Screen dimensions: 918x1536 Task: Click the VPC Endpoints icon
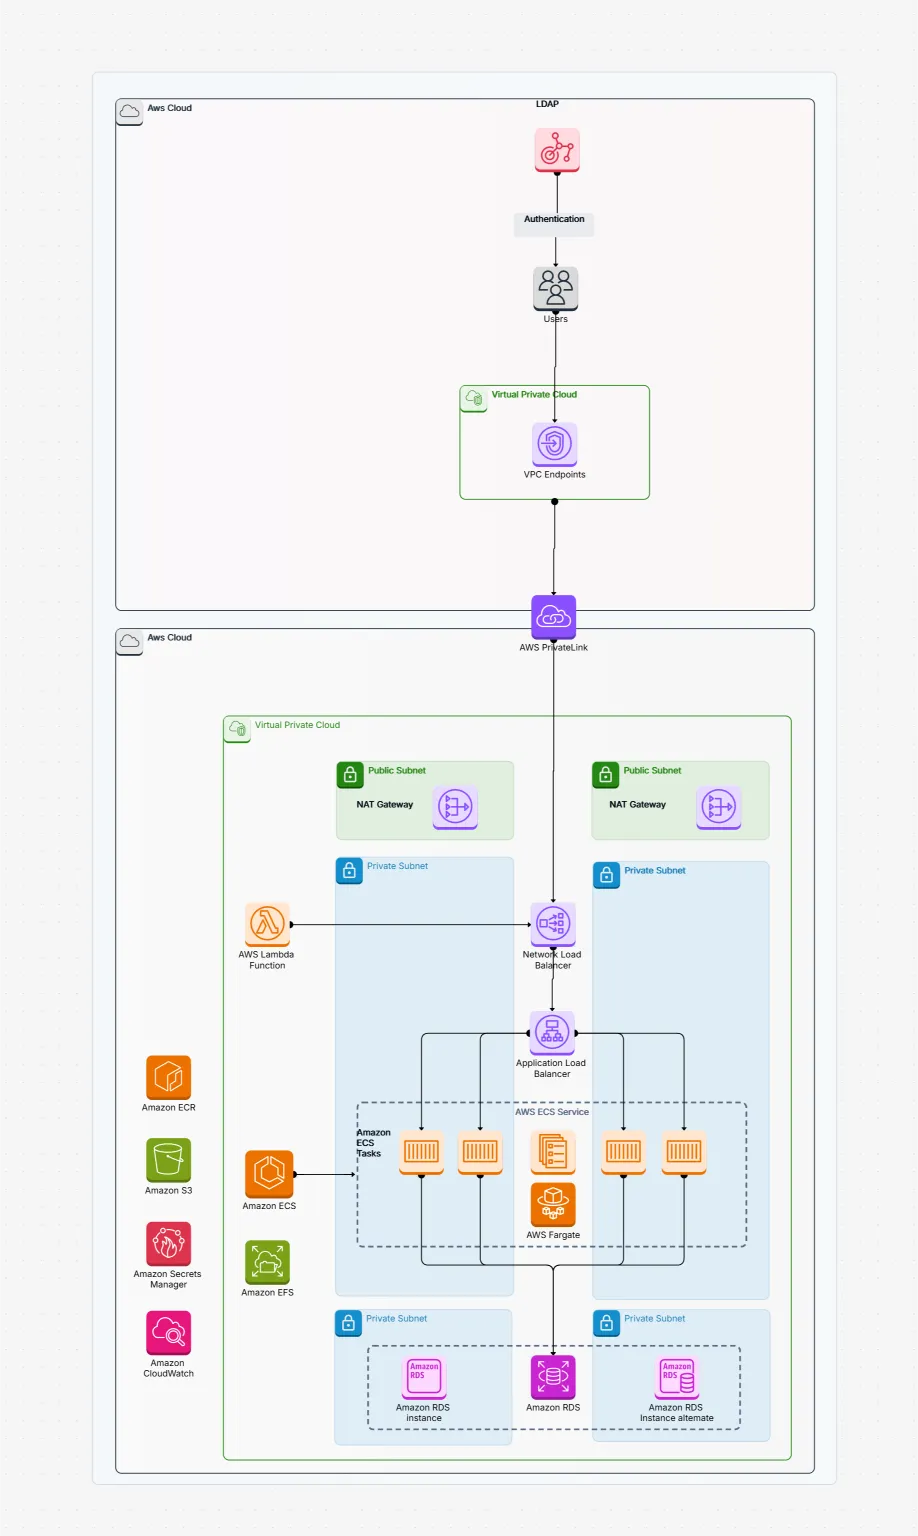(554, 443)
